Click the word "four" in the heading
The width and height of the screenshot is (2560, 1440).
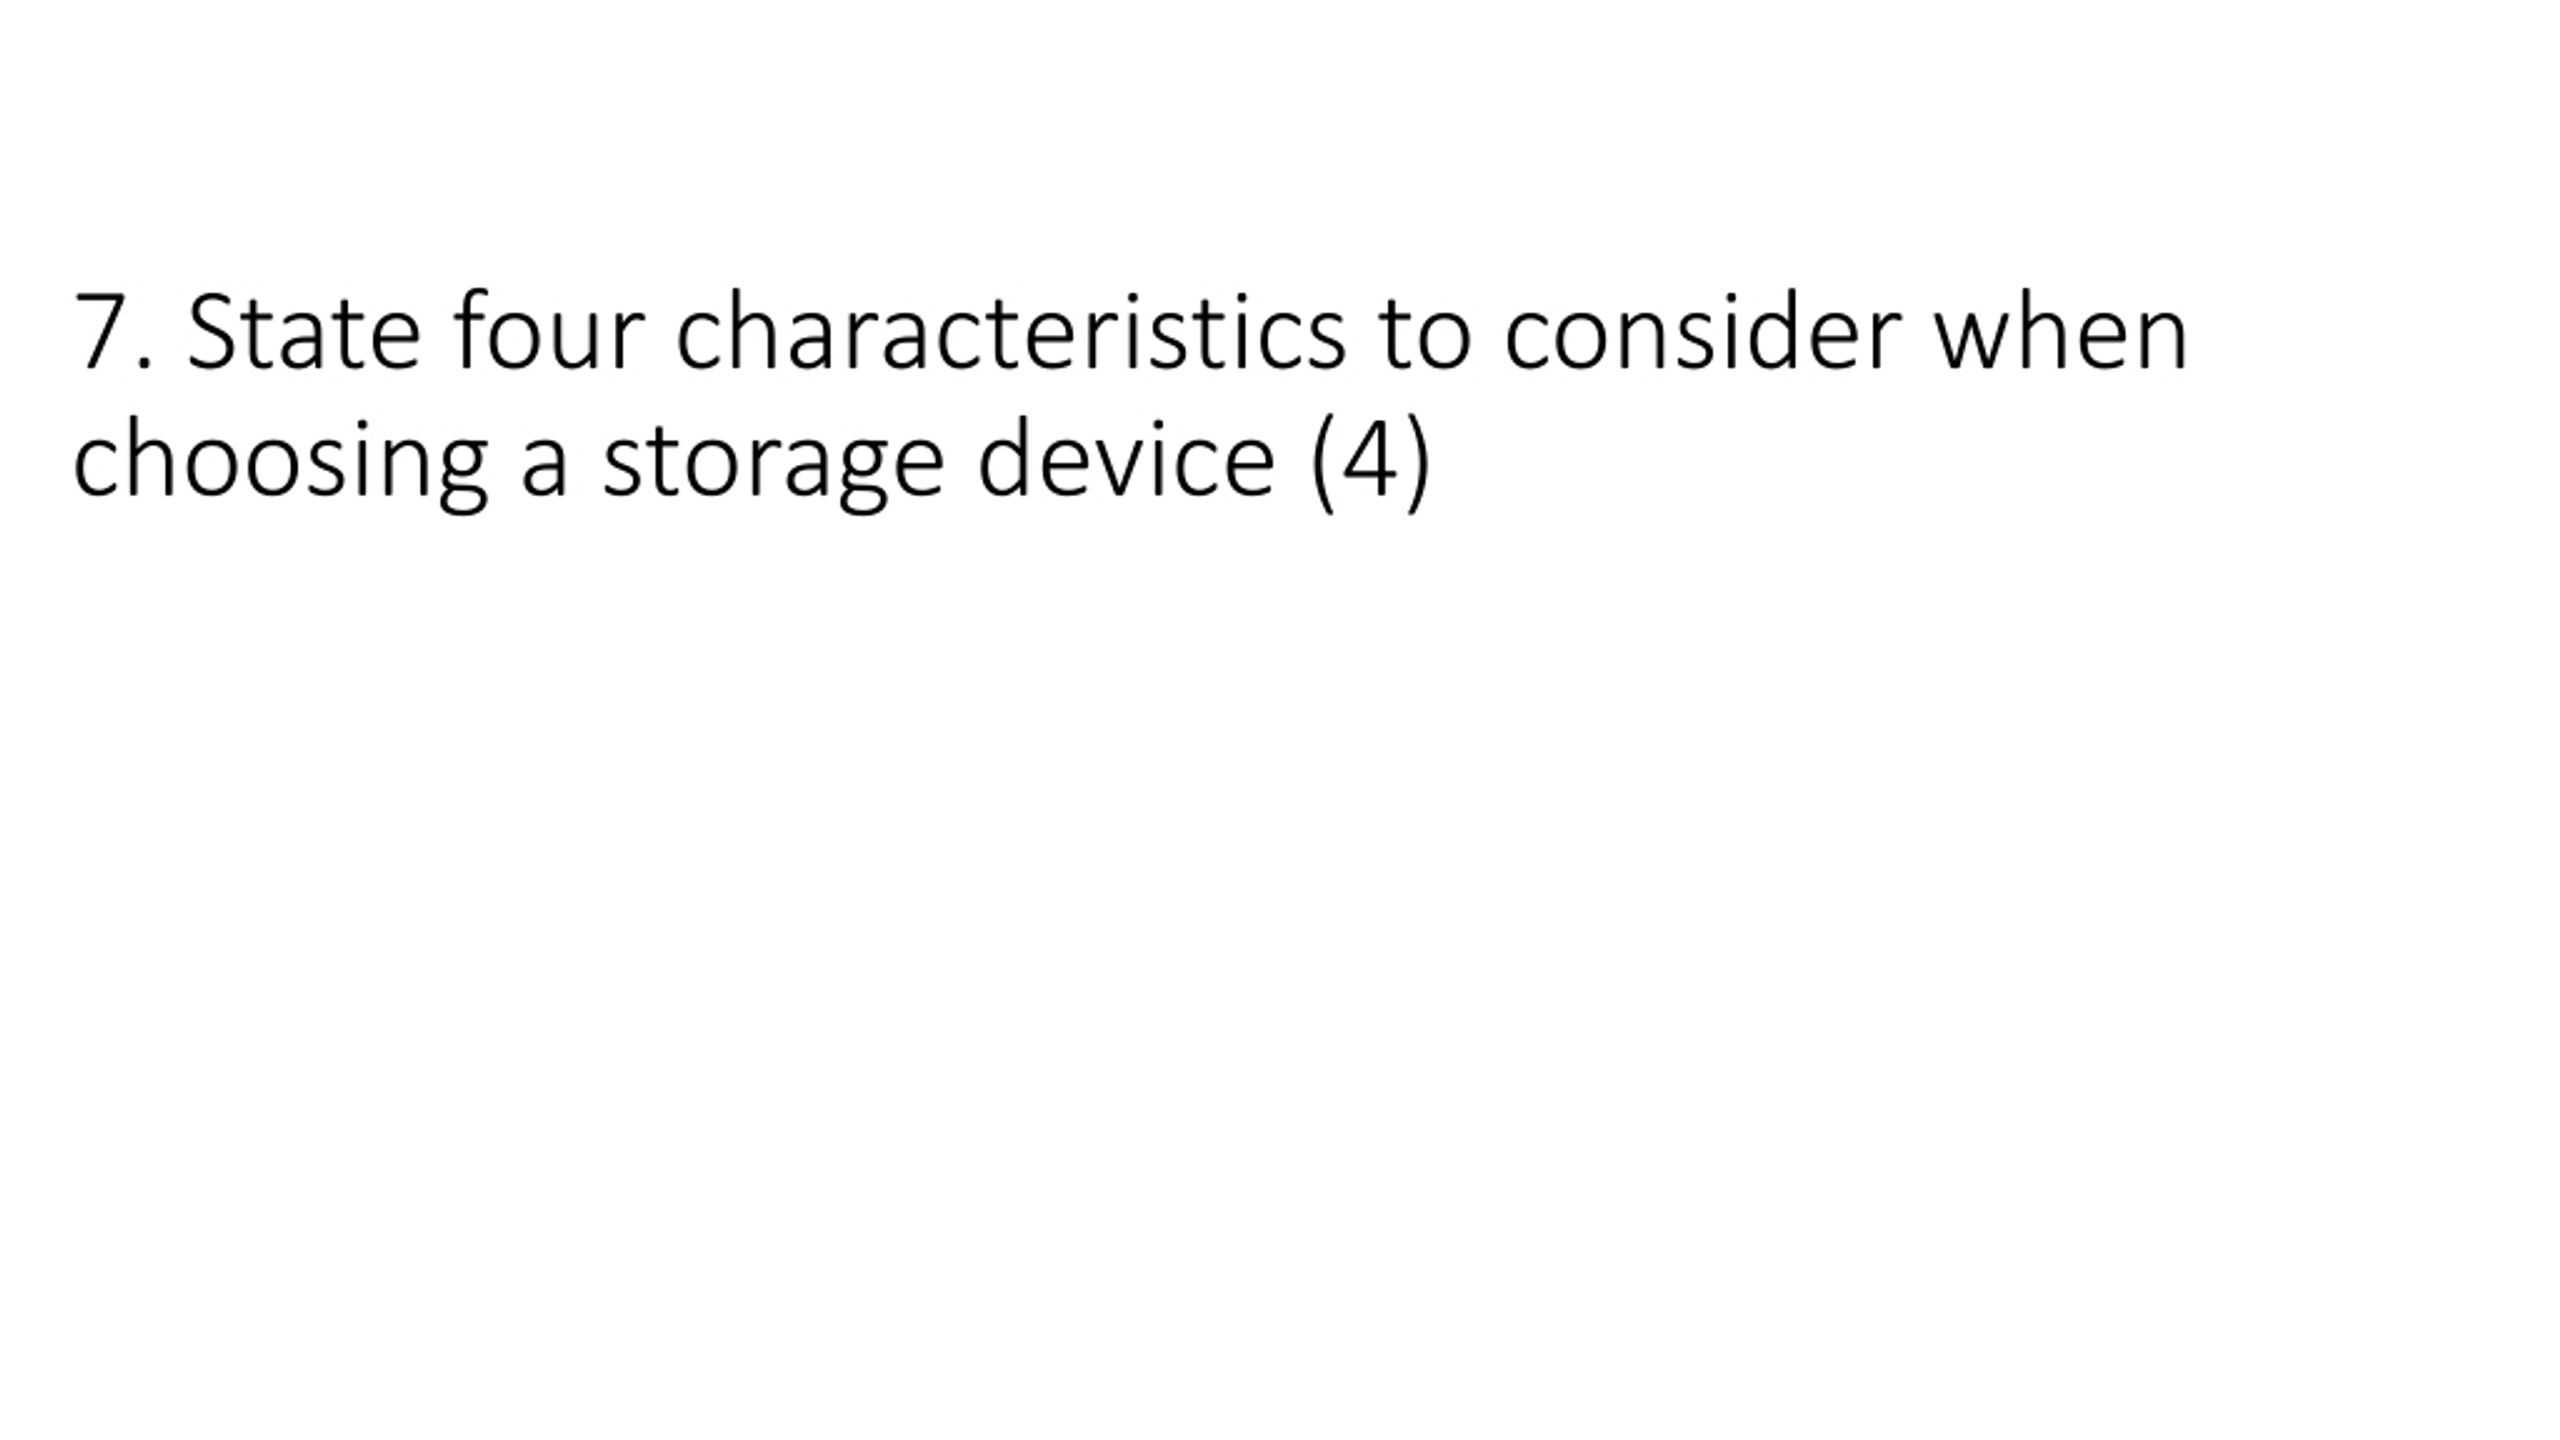pos(548,329)
